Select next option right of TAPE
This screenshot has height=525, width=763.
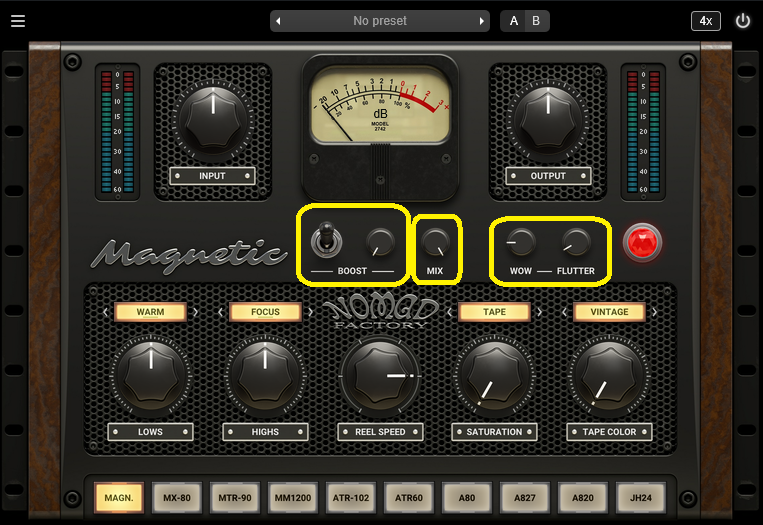[540, 312]
